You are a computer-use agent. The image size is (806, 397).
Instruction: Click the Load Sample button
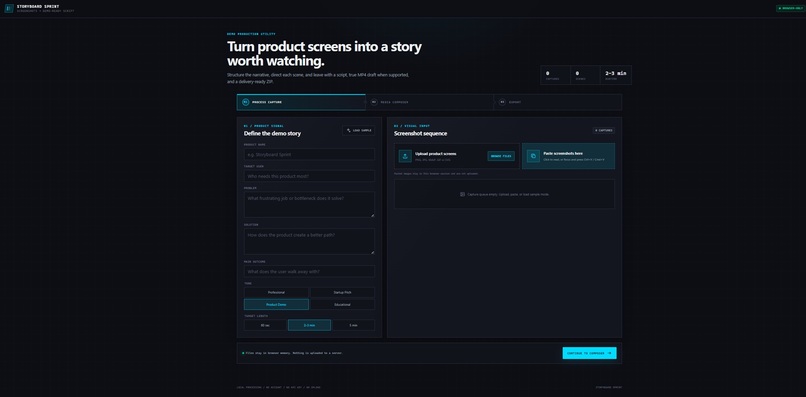359,131
